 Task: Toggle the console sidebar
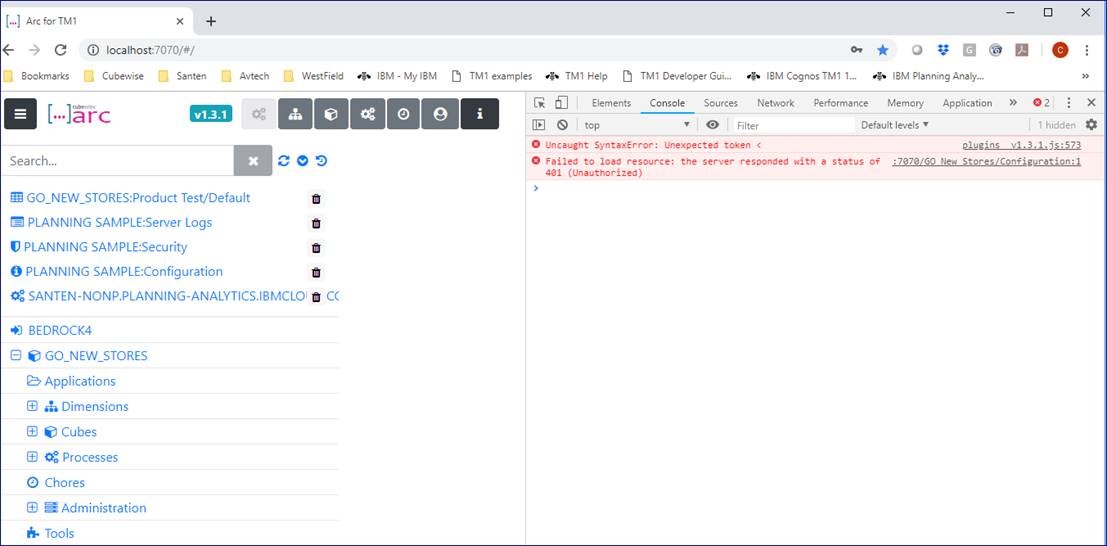[x=539, y=125]
